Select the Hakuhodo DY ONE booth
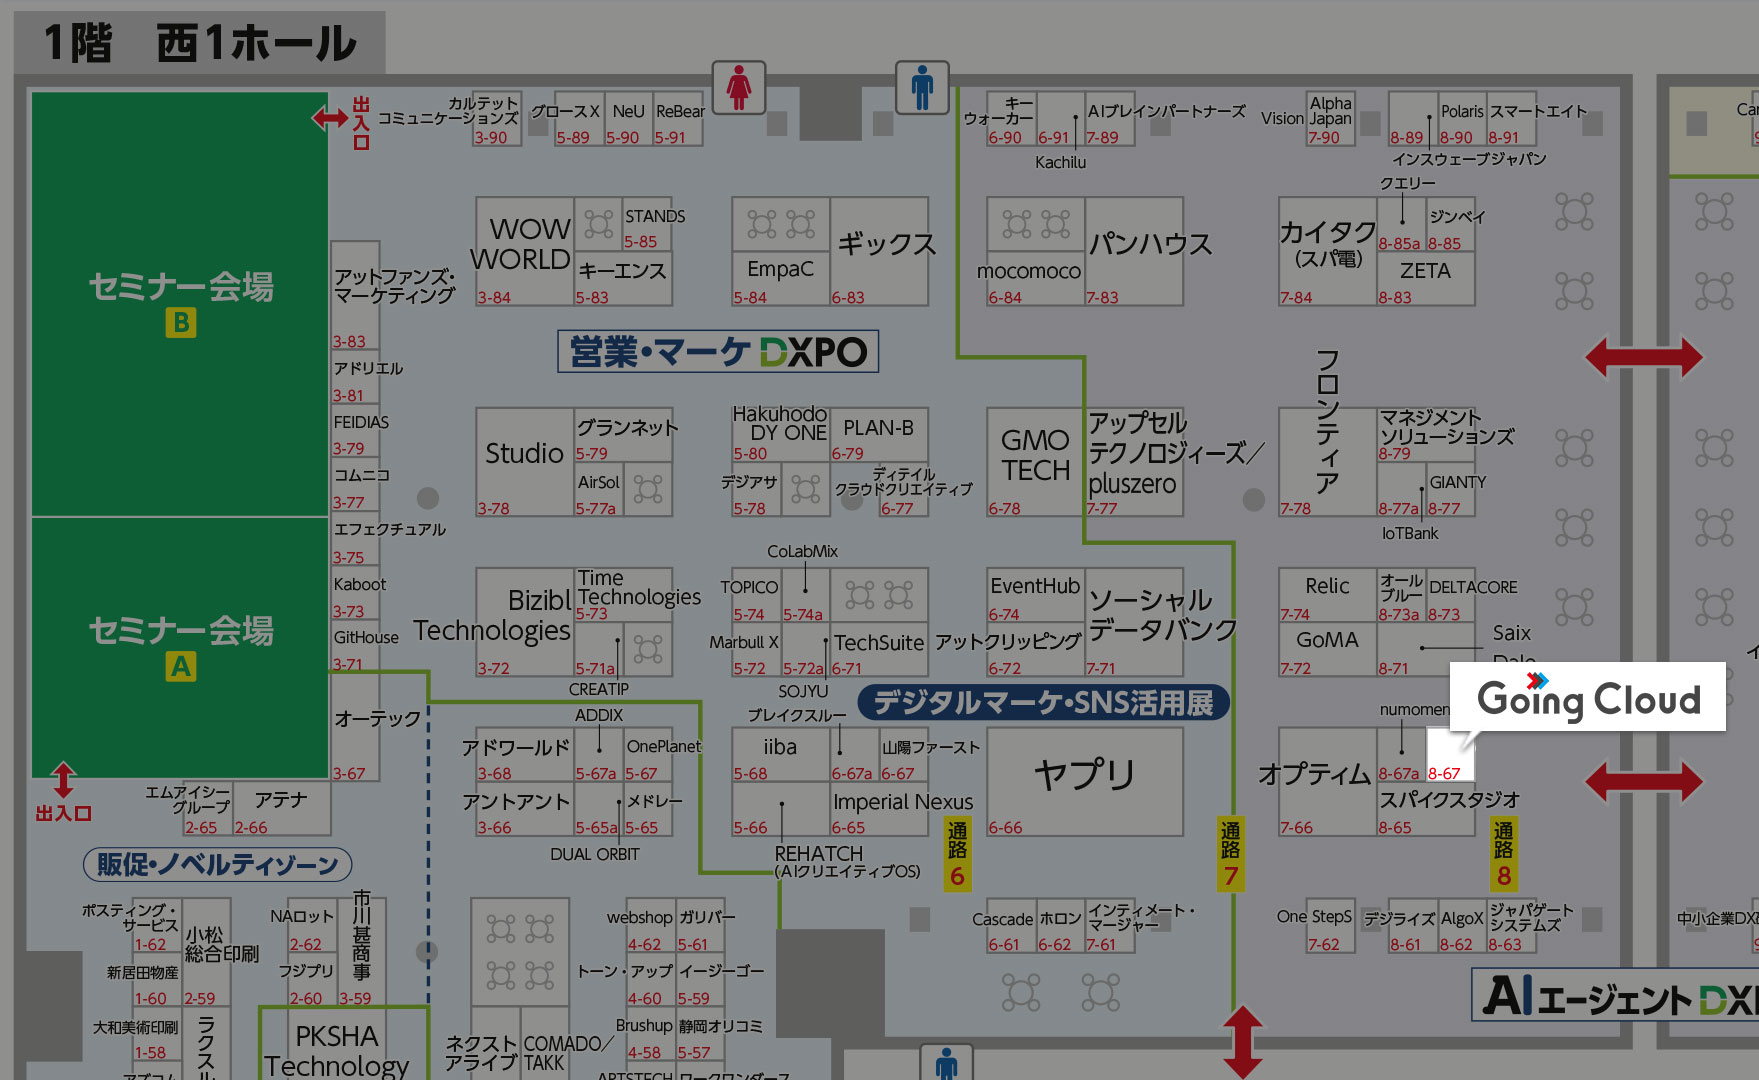The height and width of the screenshot is (1080, 1759). pos(781,435)
